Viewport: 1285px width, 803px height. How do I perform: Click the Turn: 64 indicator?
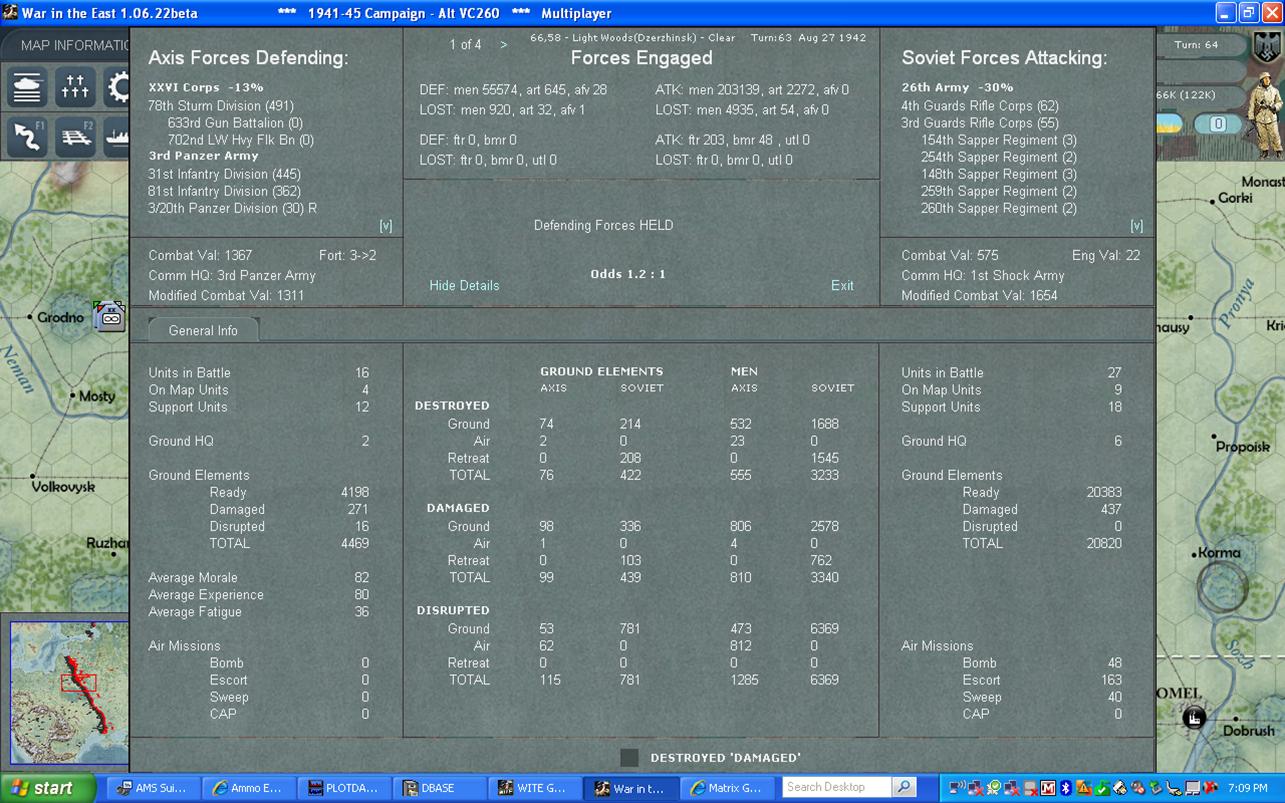(1196, 44)
